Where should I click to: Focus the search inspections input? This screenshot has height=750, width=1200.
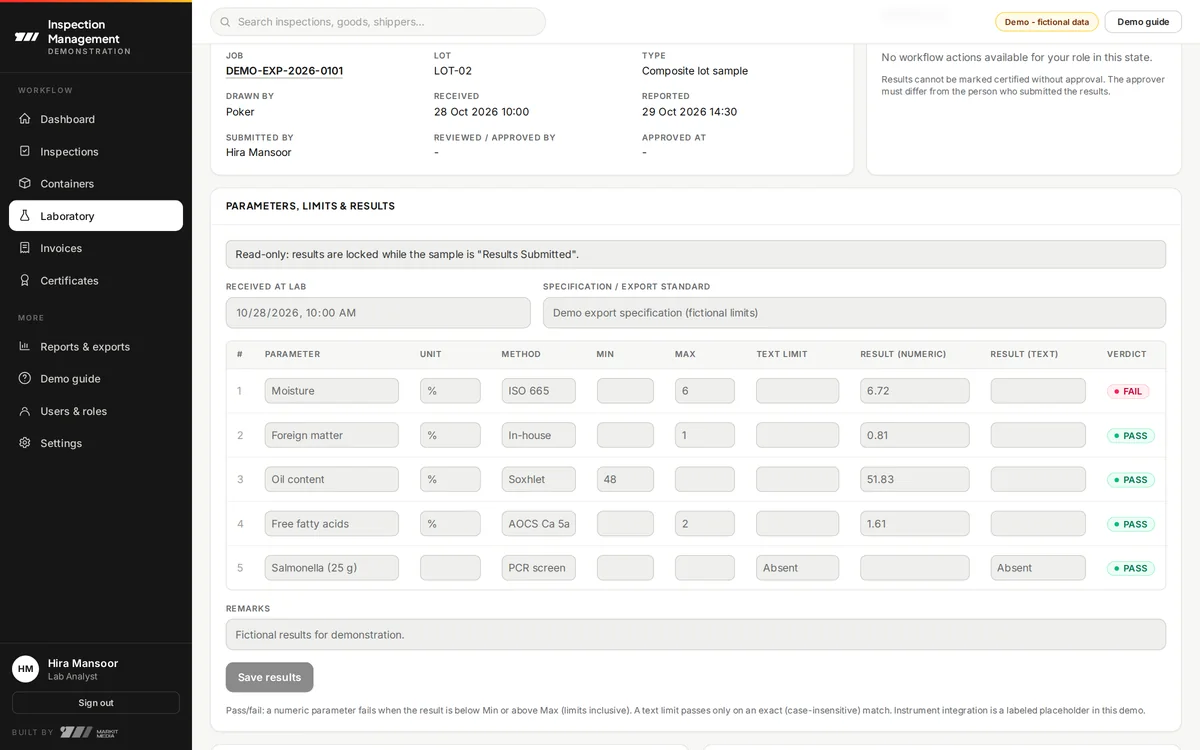378,22
